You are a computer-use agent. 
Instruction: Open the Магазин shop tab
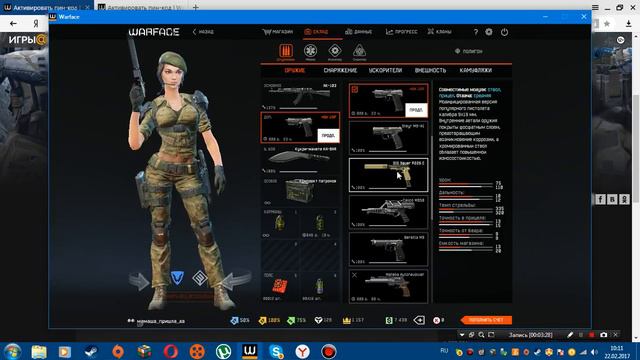coord(278,32)
